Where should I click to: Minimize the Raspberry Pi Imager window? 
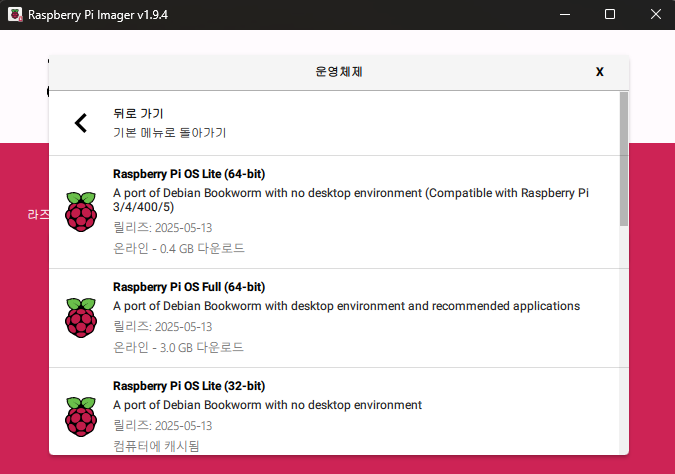tap(565, 15)
